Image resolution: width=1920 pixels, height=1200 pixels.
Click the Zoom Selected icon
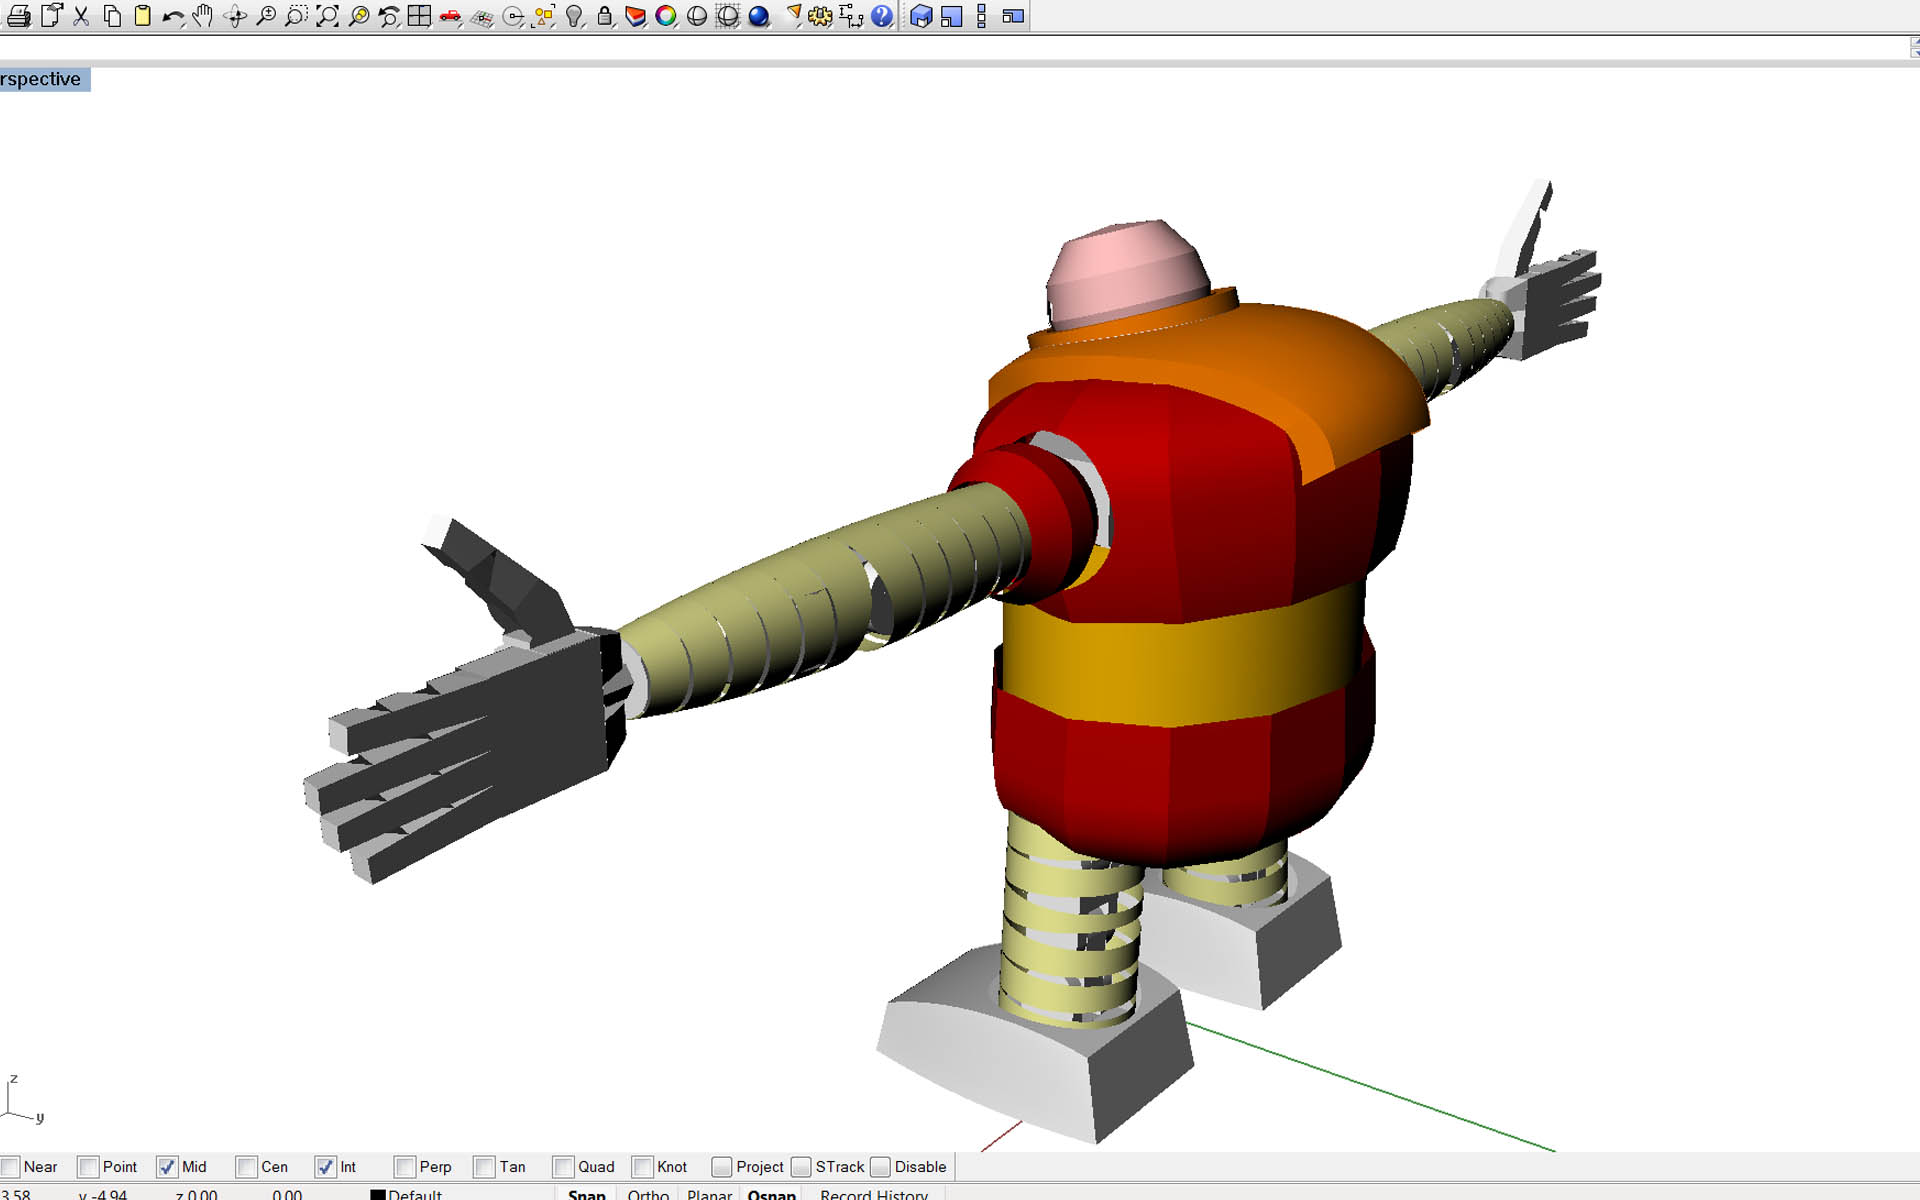click(358, 16)
